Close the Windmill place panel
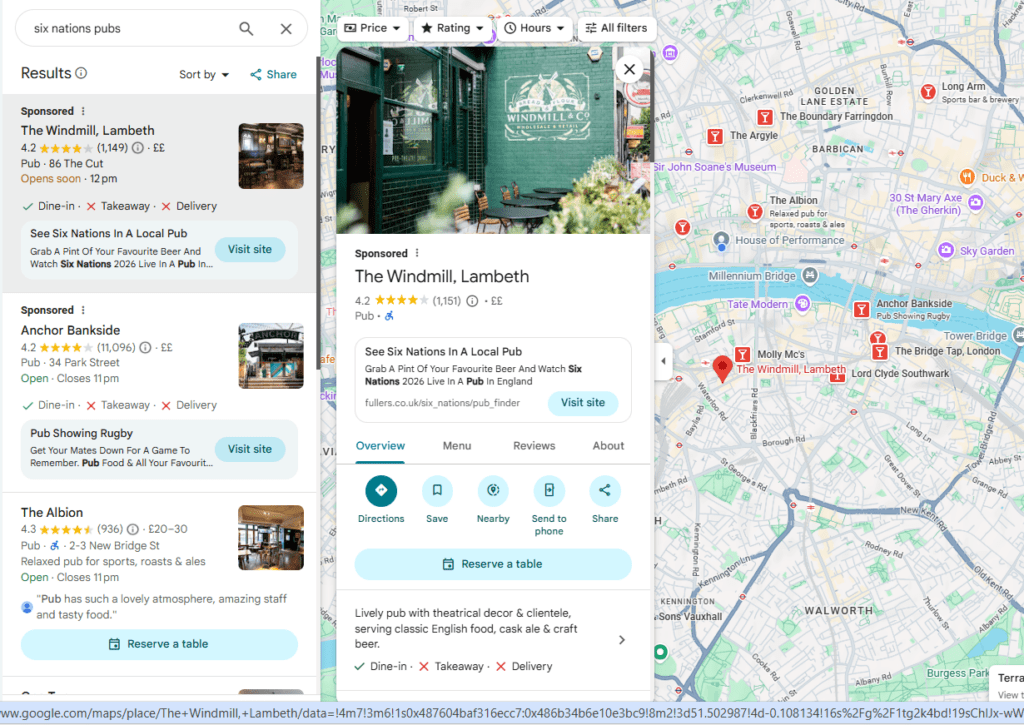1024x725 pixels. click(629, 69)
